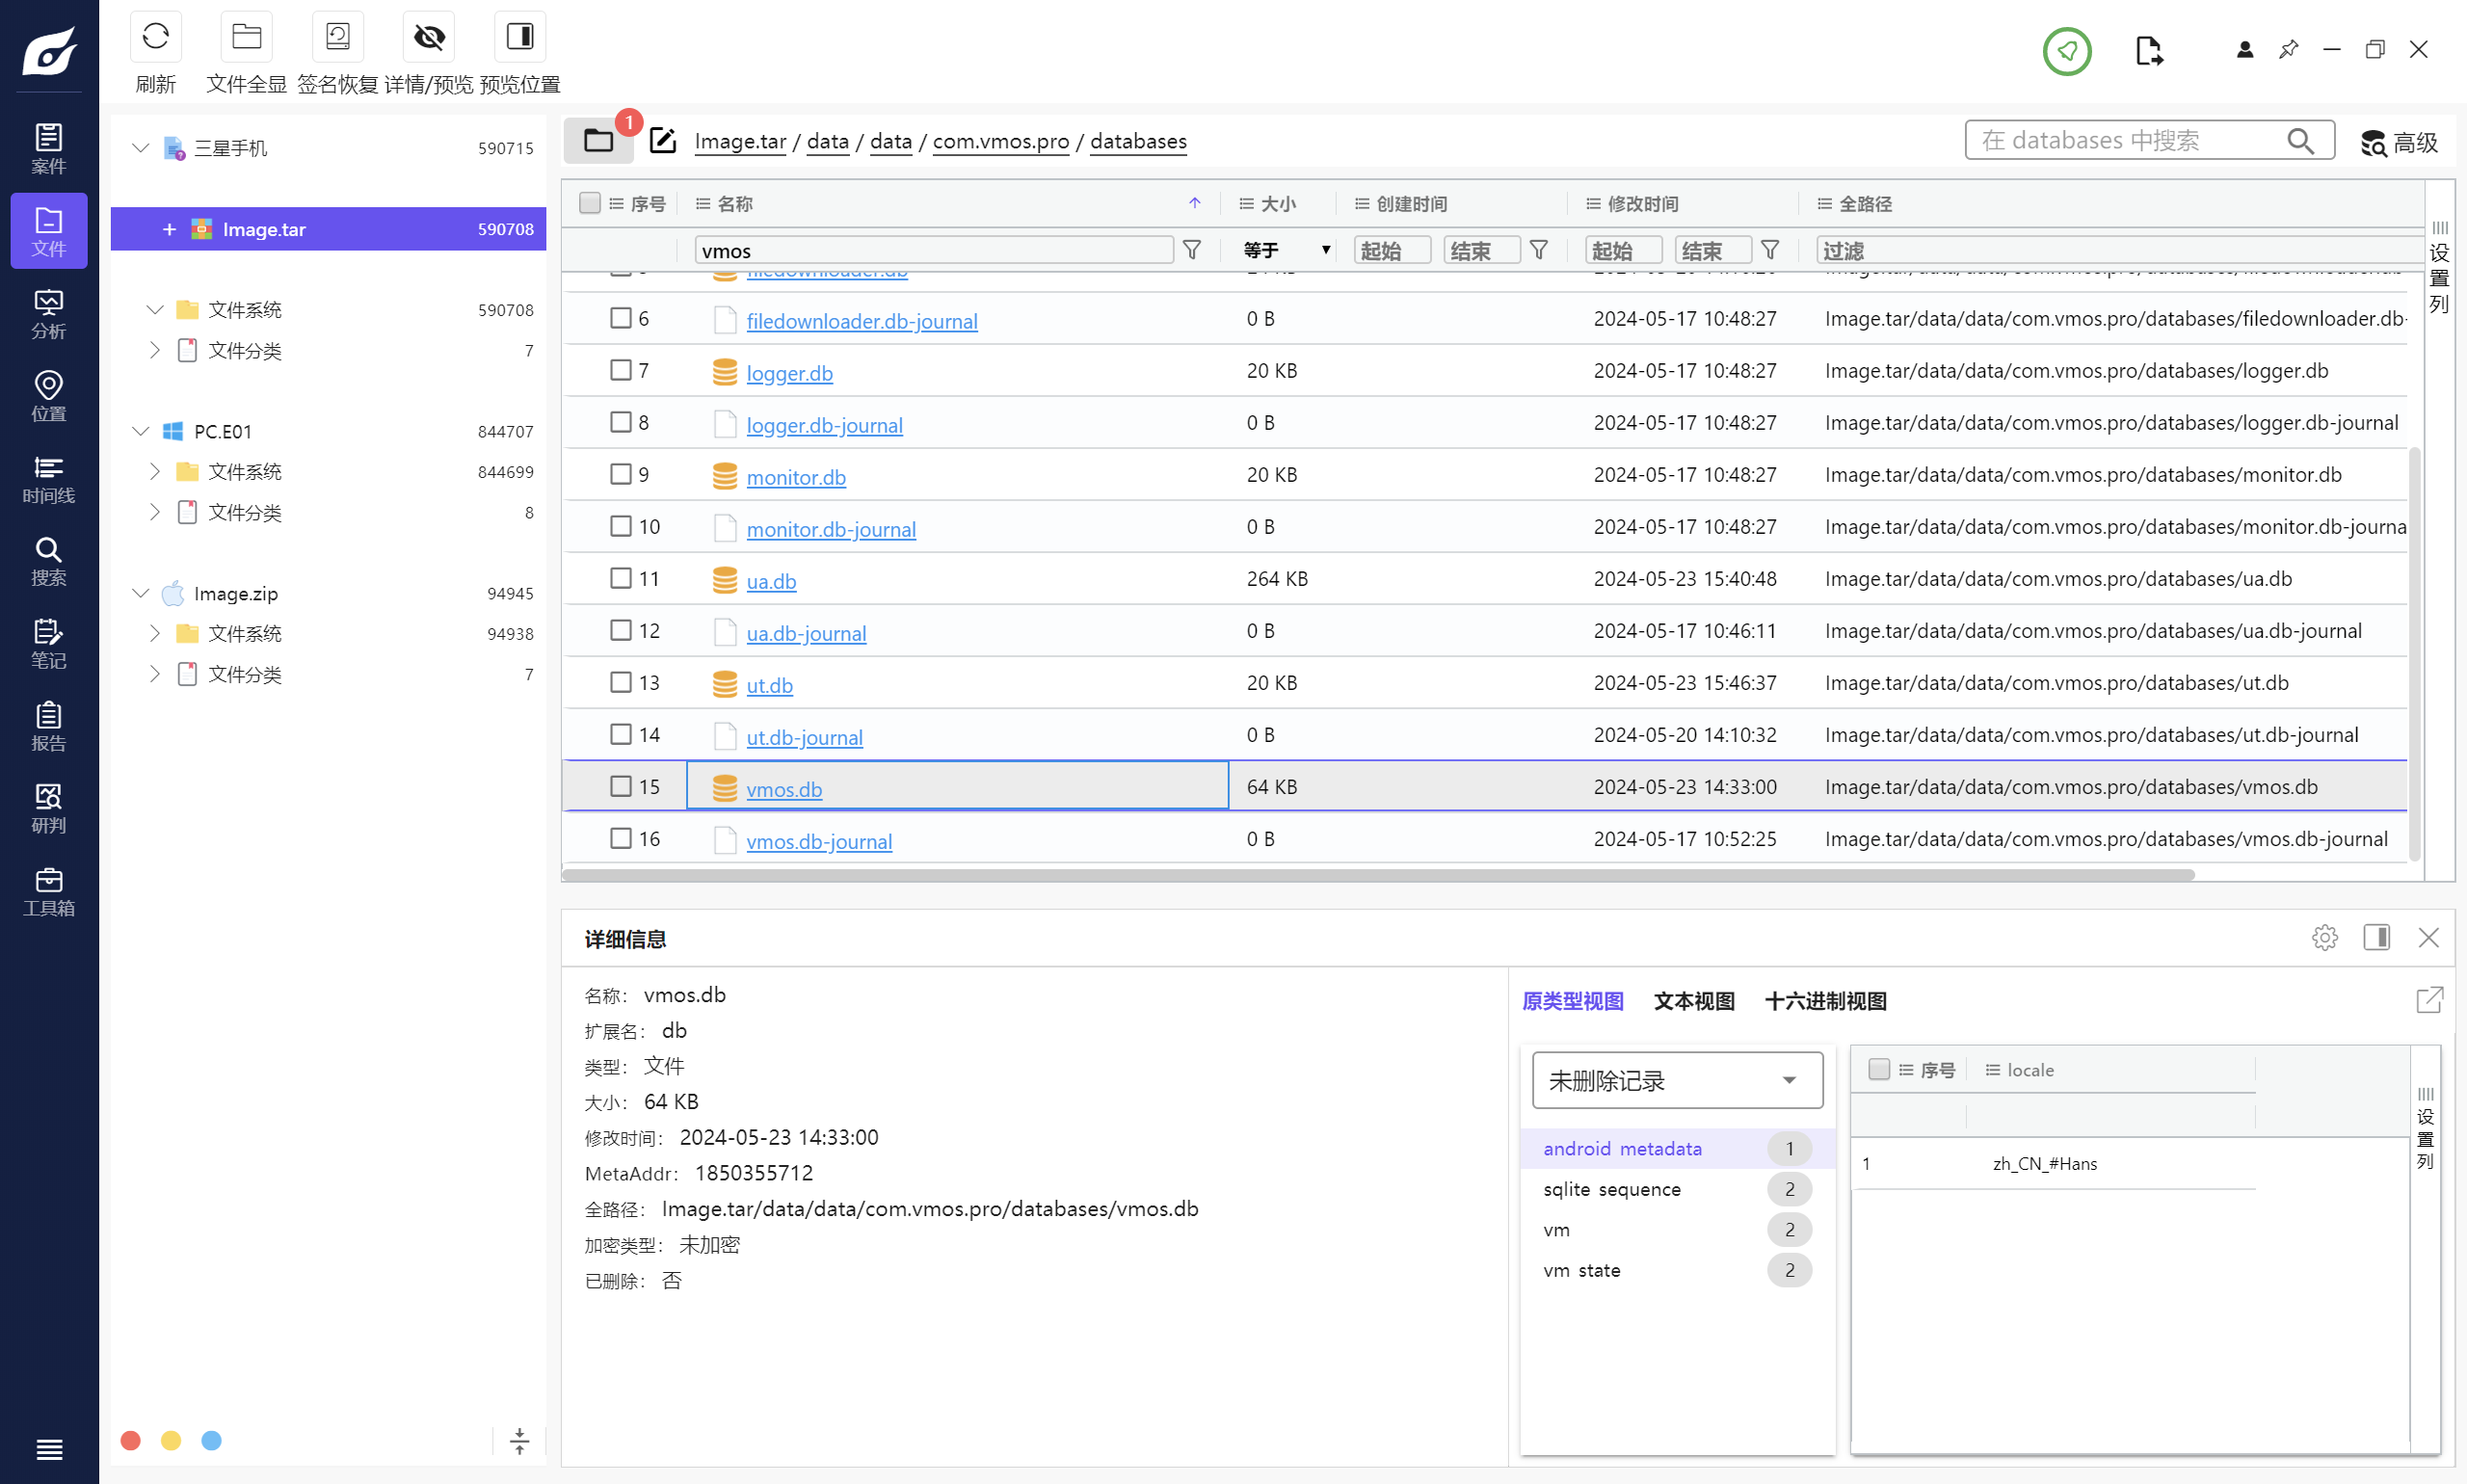Viewport: 2467px width, 1484px height.
Task: Click the green shield status icon
Action: (x=2067, y=50)
